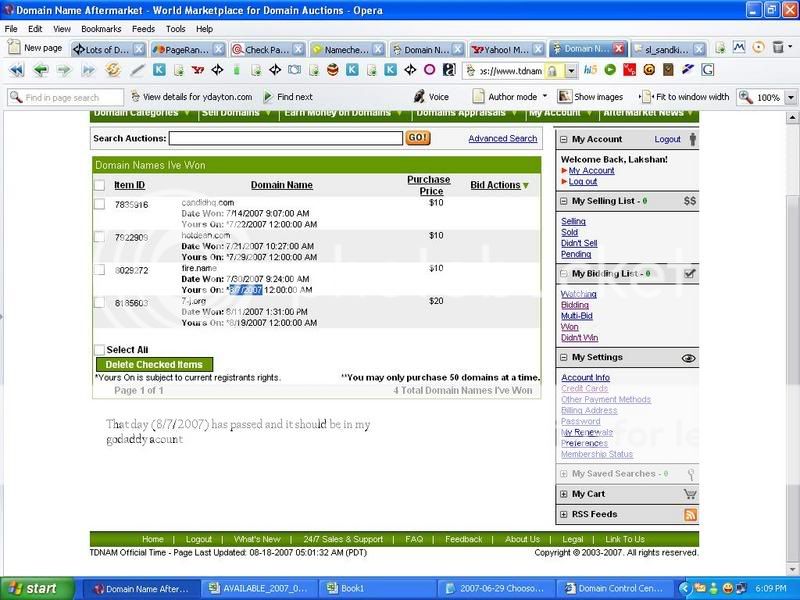
Task: Click the orange circle icon beside trash
Action: pos(758,47)
